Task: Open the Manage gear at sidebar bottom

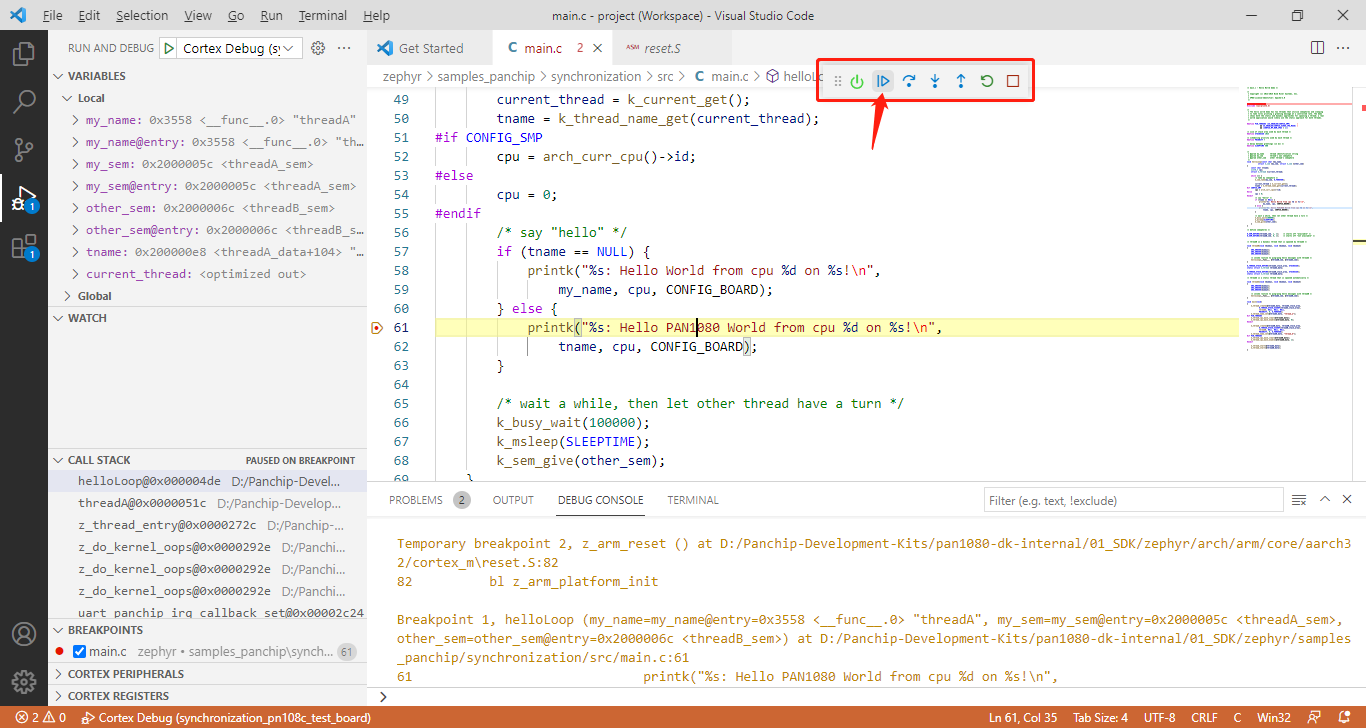Action: [24, 682]
